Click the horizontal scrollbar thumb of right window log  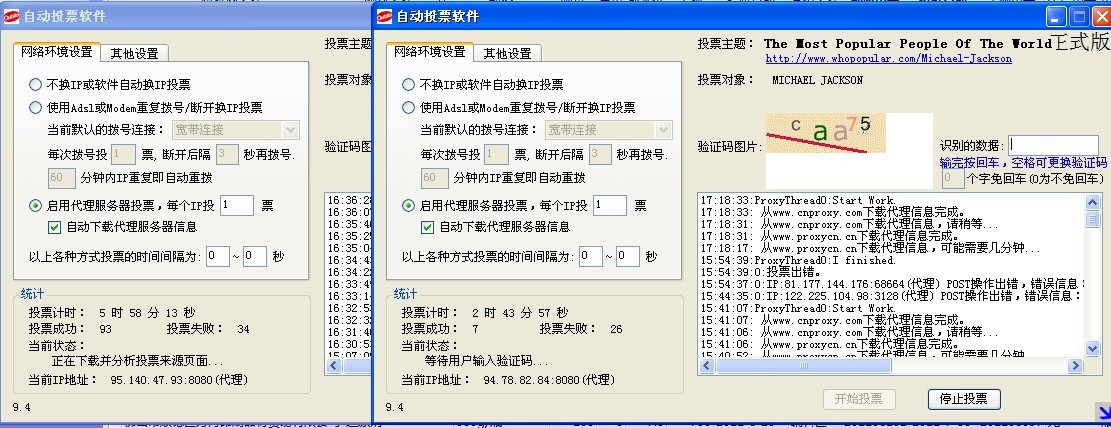803,366
